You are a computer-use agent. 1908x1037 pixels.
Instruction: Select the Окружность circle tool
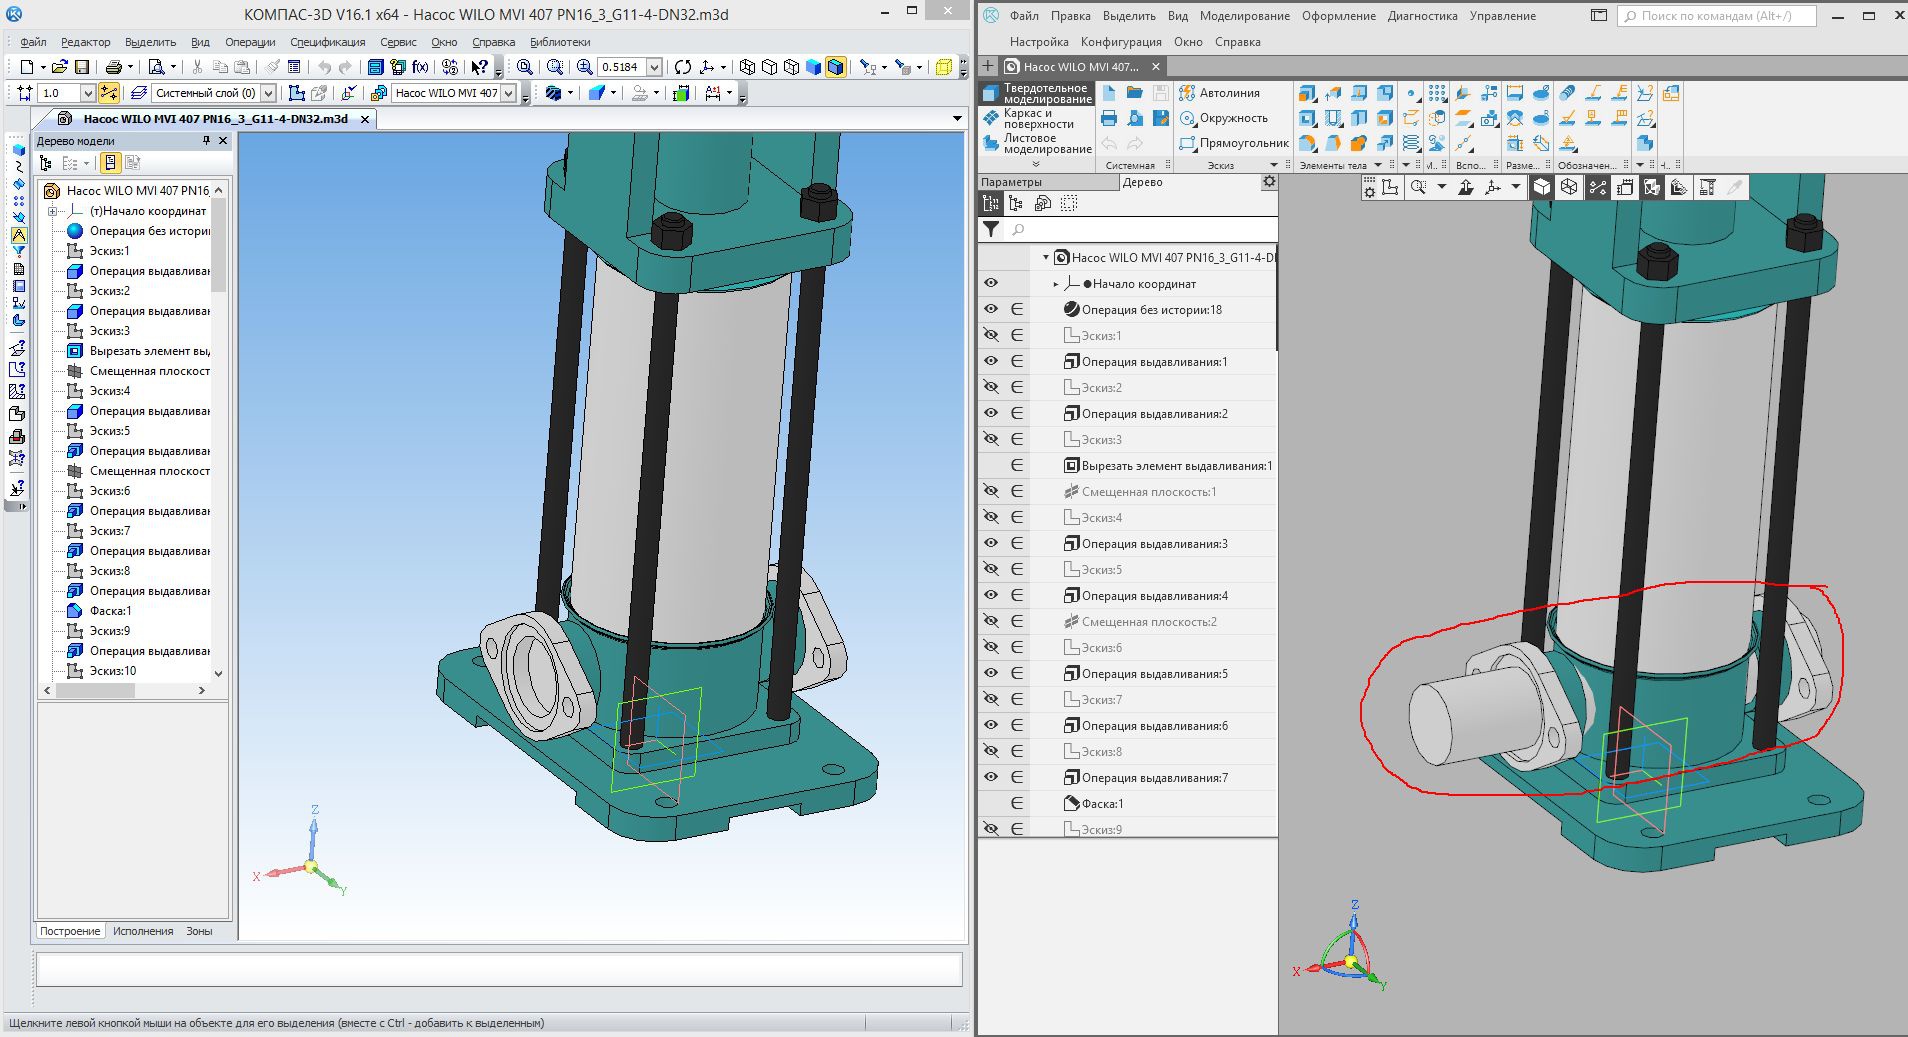point(1222,118)
